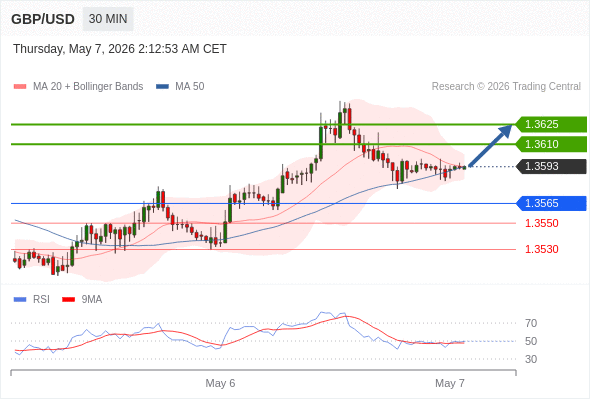Image resolution: width=590 pixels, height=400 pixels.
Task: Click the Research Trading Central copyright text
Action: pyautogui.click(x=506, y=87)
